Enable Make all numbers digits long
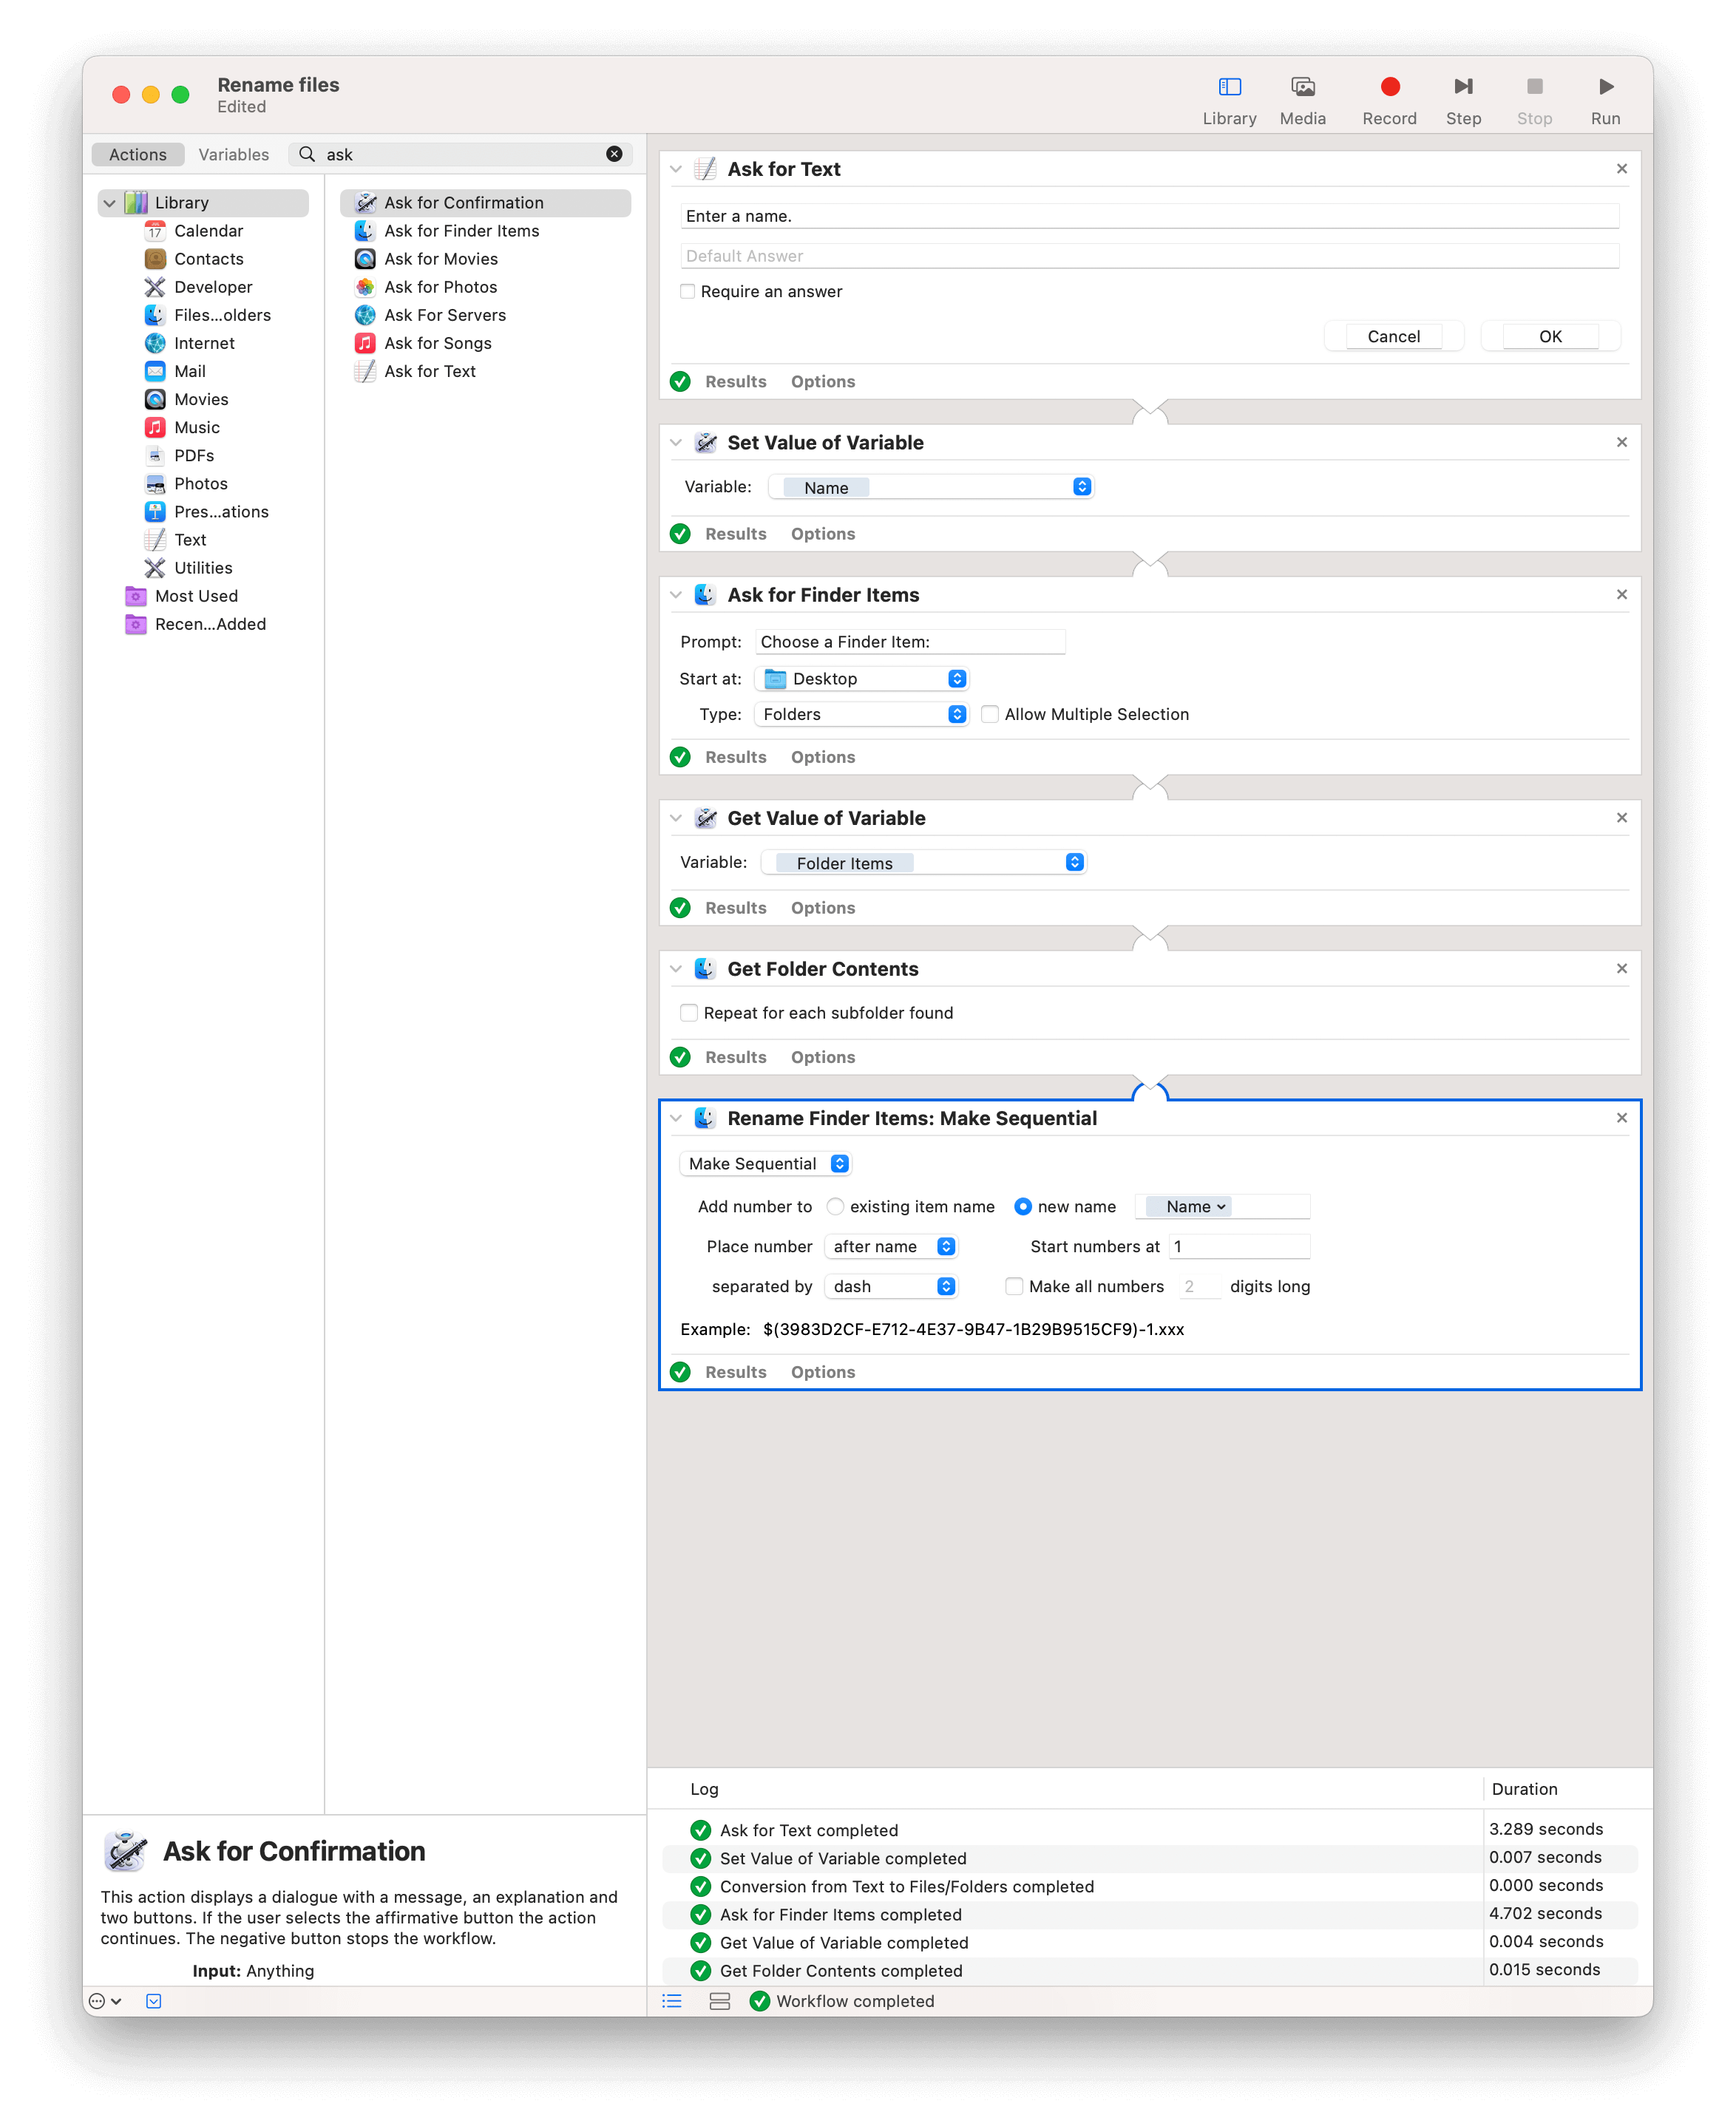The image size is (1736, 2126). click(1013, 1286)
